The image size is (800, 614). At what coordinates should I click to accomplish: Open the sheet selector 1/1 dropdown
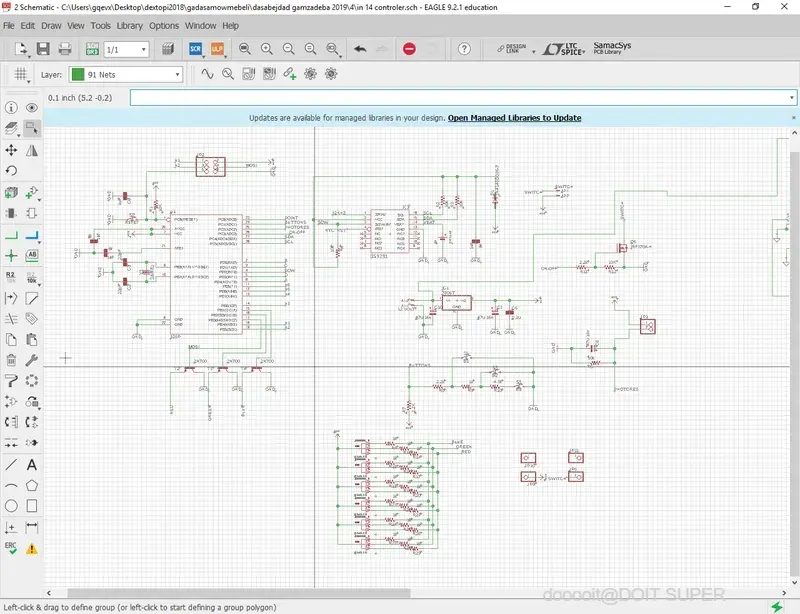click(x=144, y=48)
